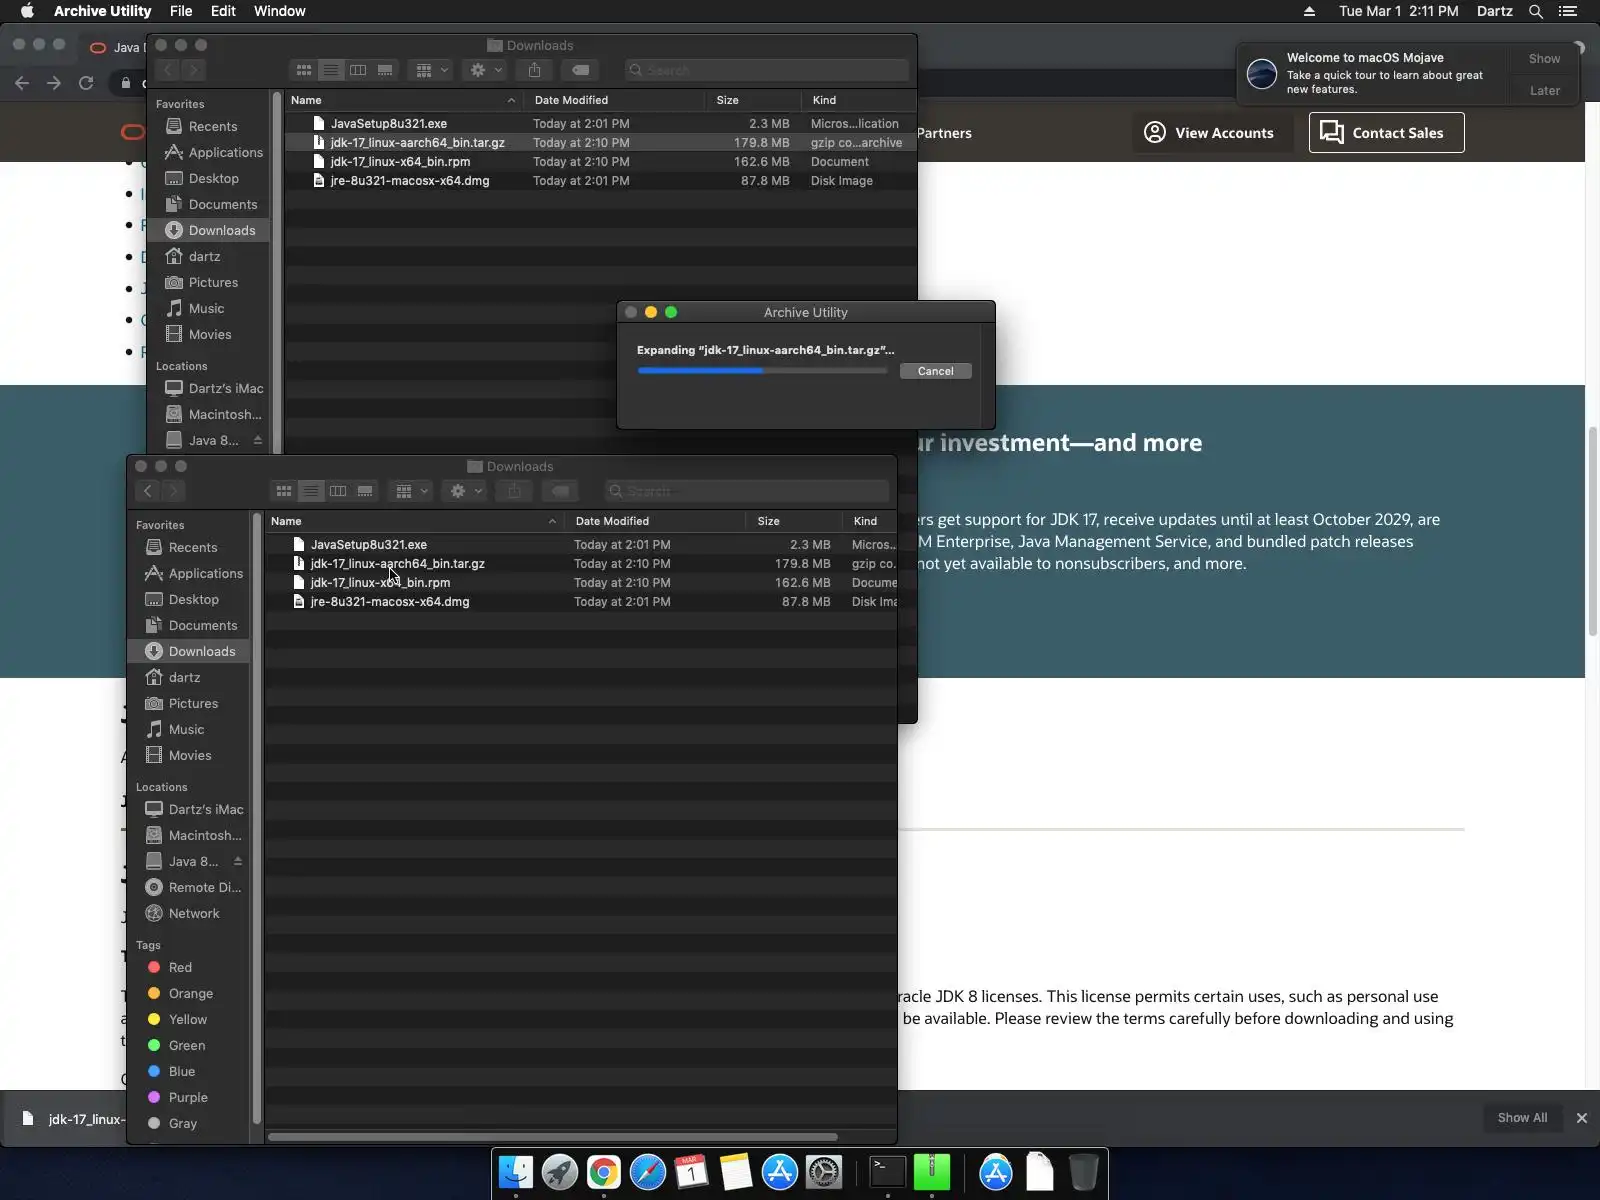Open Finder from the Dock
1600x1200 pixels.
(x=516, y=1172)
